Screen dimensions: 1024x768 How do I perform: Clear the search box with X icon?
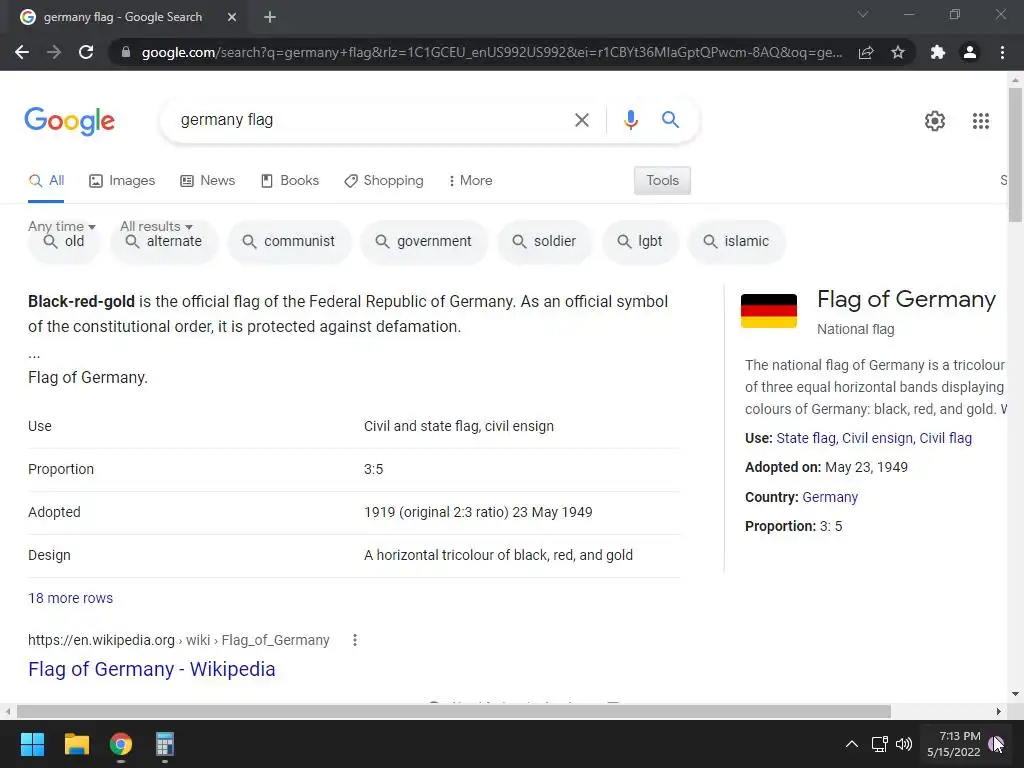point(581,120)
